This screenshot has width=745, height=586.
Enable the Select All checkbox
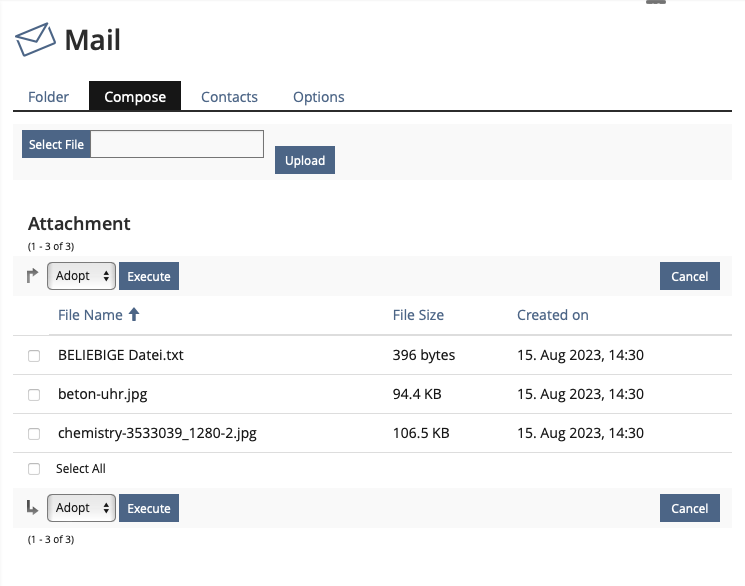point(34,469)
